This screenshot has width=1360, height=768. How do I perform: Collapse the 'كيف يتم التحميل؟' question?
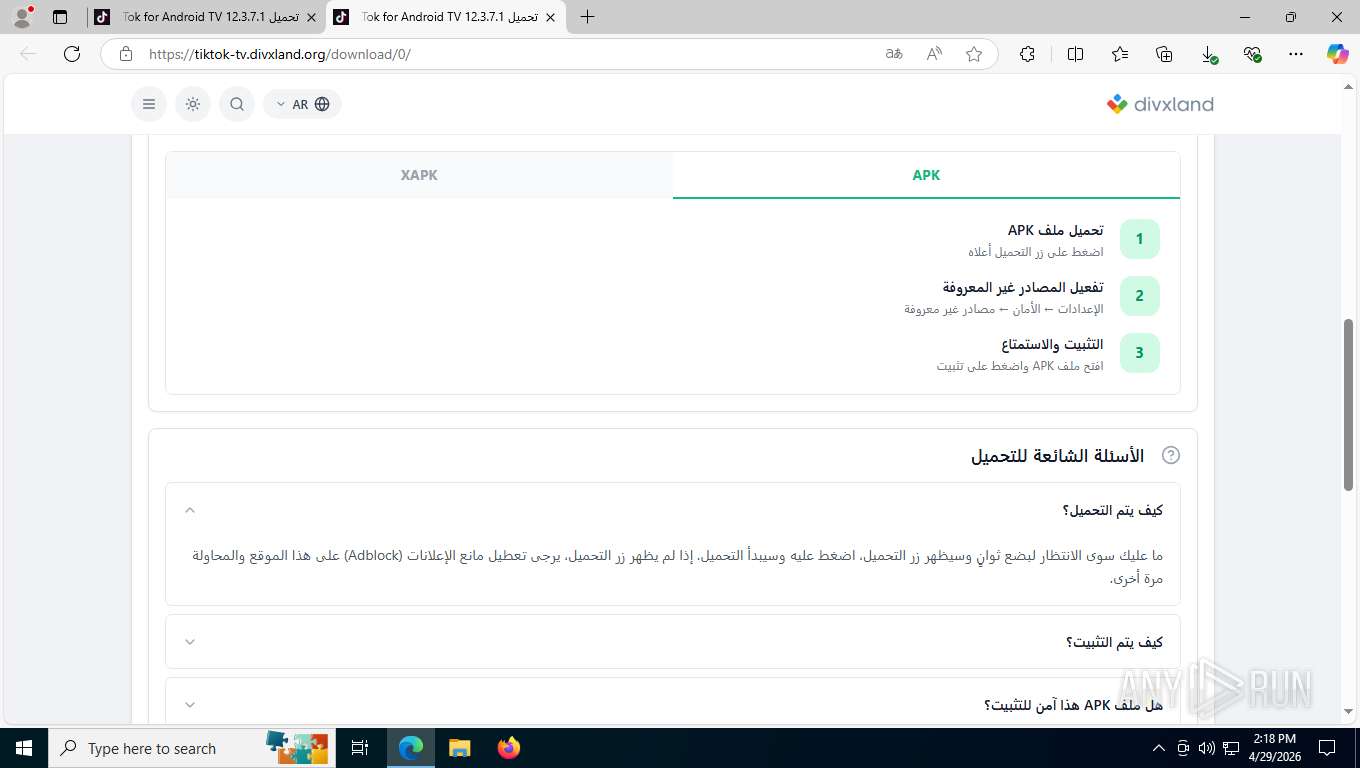point(673,510)
